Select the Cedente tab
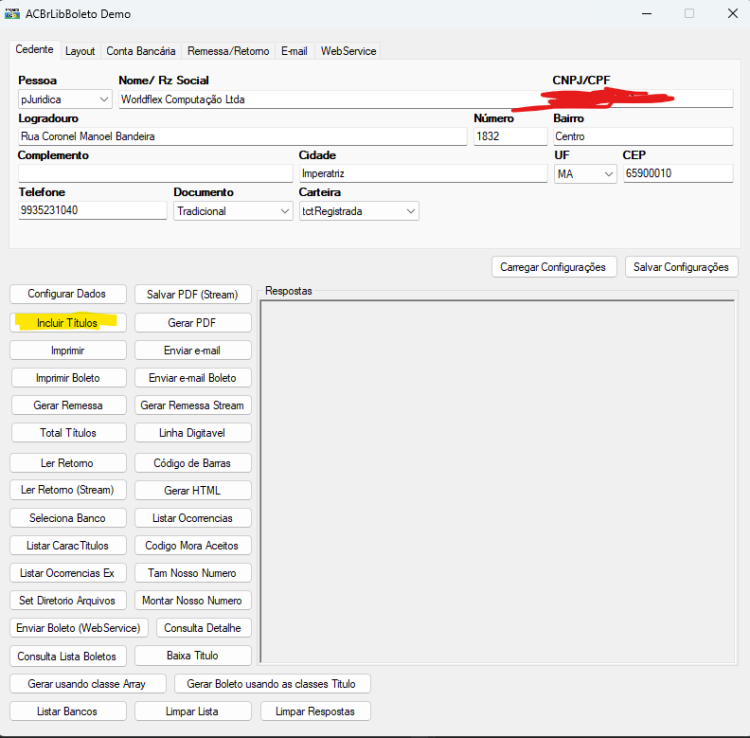The height and width of the screenshot is (738, 750). [34, 50]
